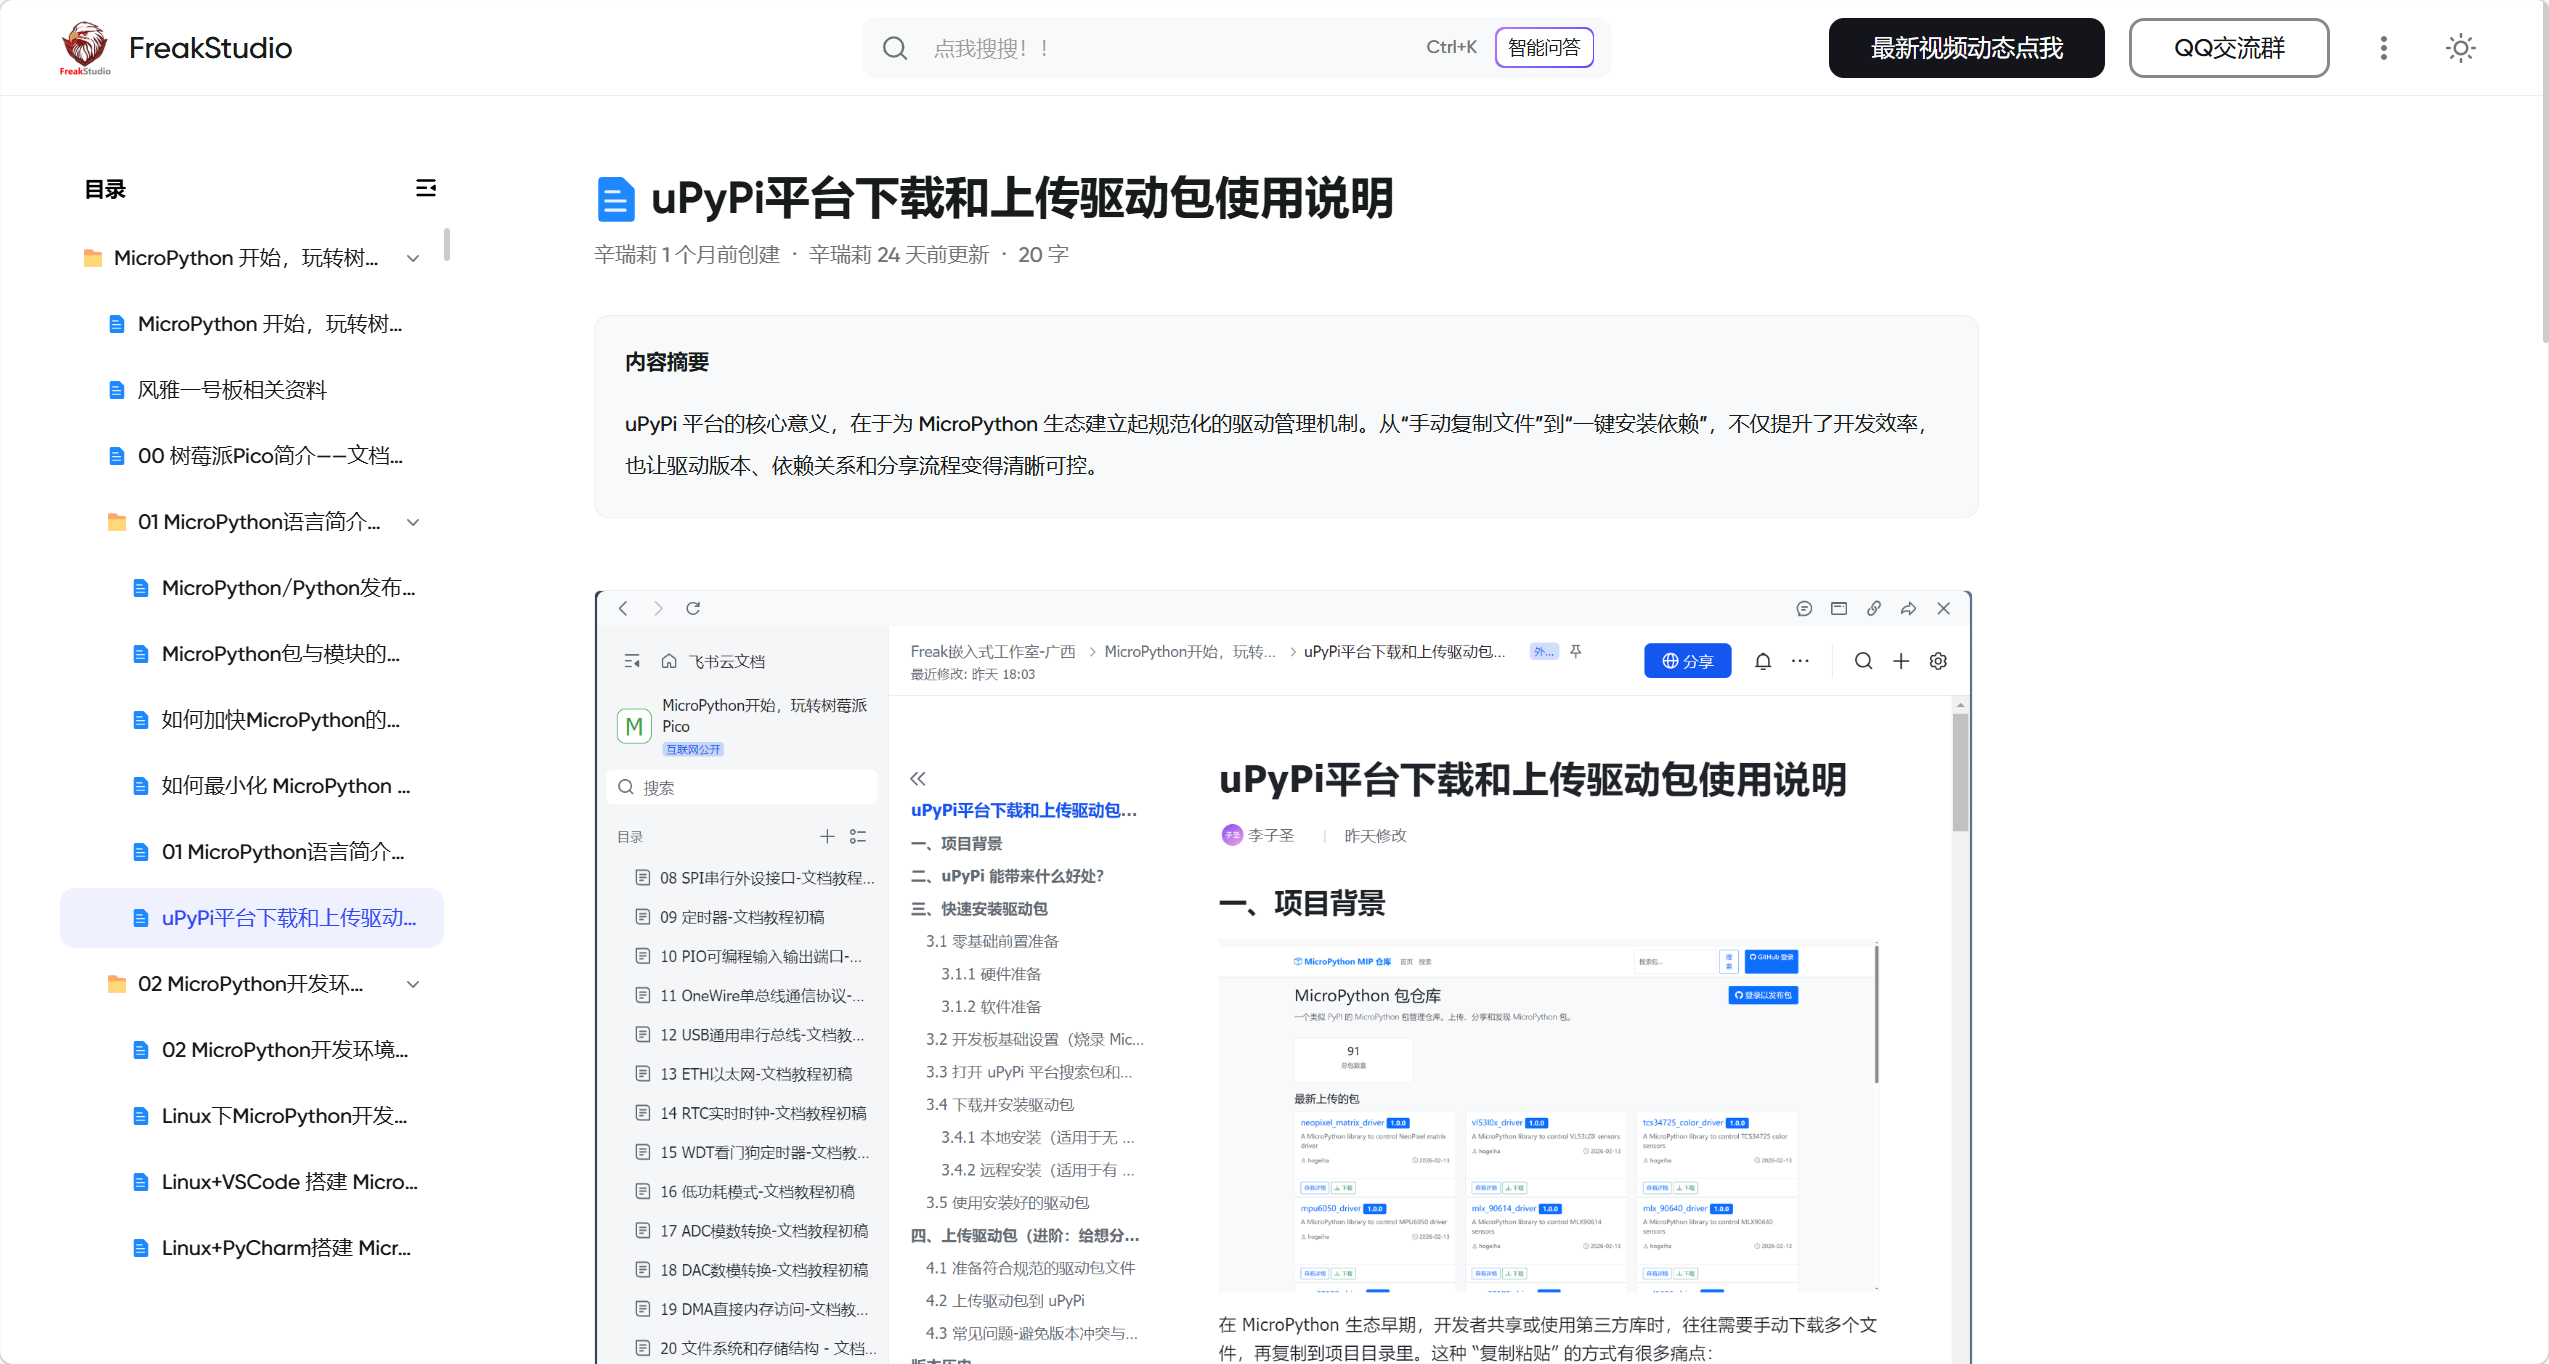
Task: Open notifications bell in Feishu header
Action: (x=1763, y=660)
